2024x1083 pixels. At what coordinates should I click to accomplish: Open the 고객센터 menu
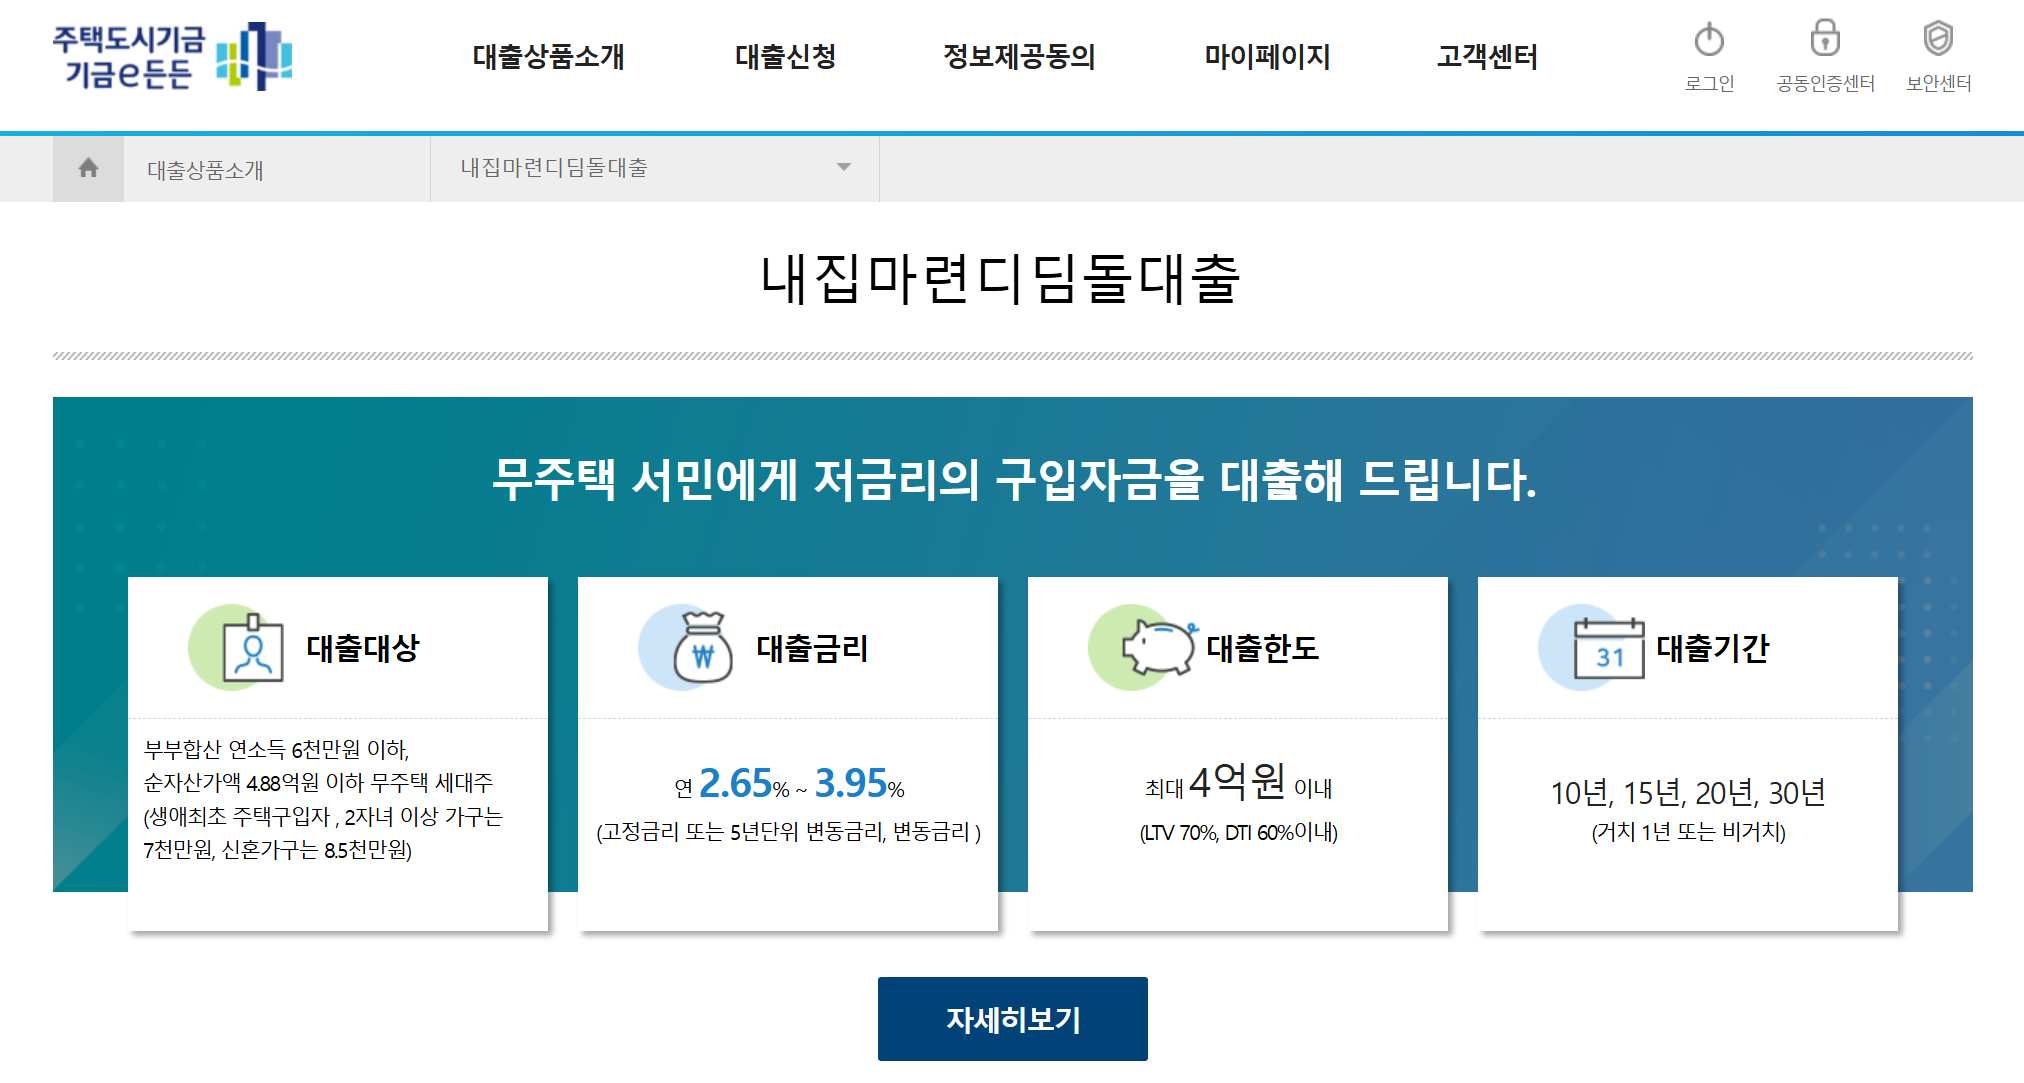pyautogui.click(x=1487, y=58)
